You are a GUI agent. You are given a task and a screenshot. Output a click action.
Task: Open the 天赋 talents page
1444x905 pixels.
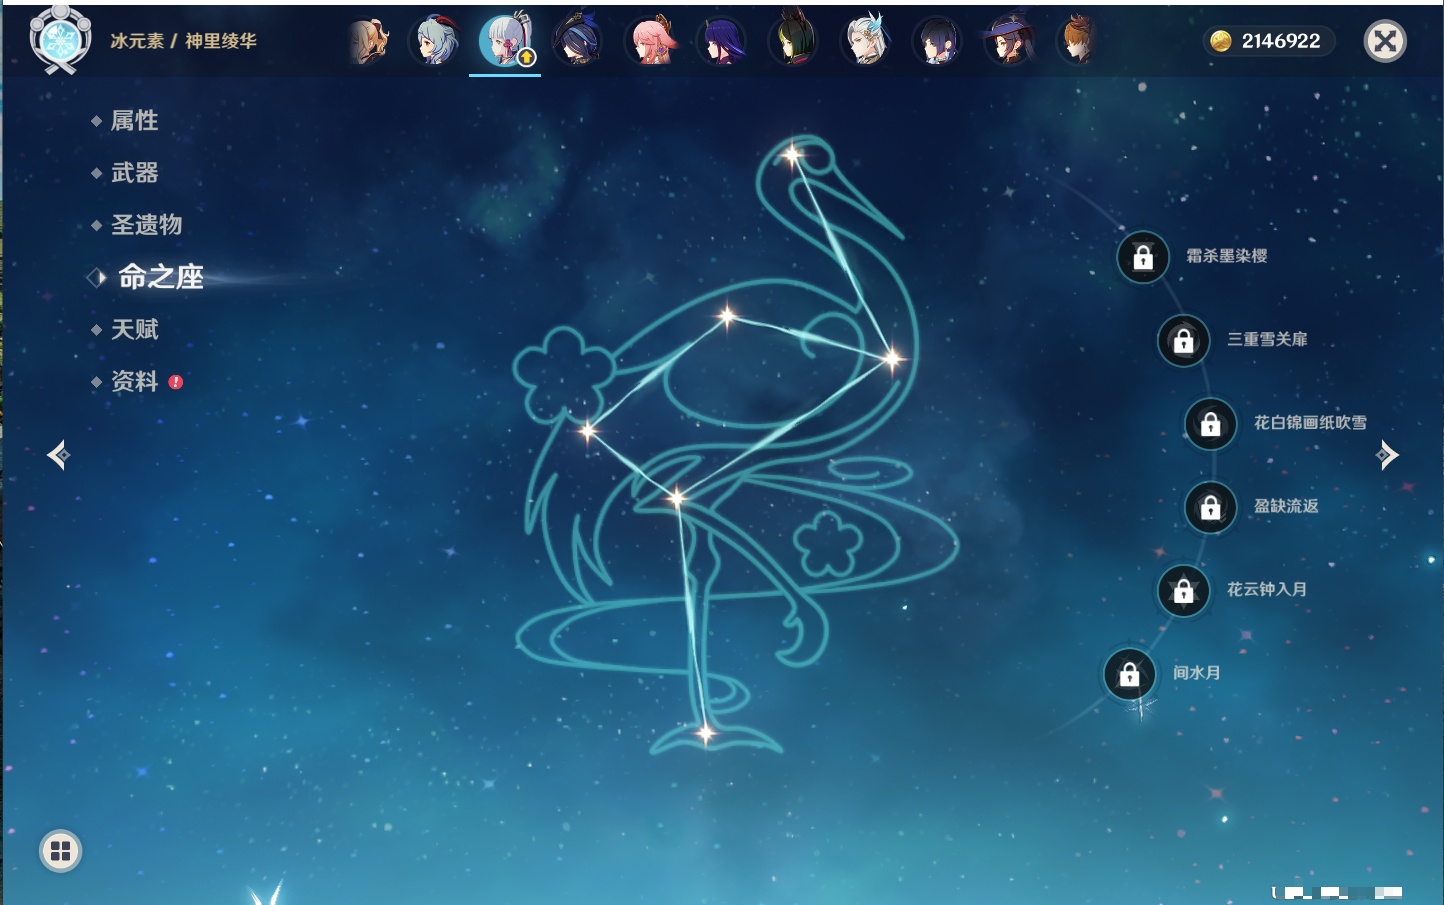[134, 329]
